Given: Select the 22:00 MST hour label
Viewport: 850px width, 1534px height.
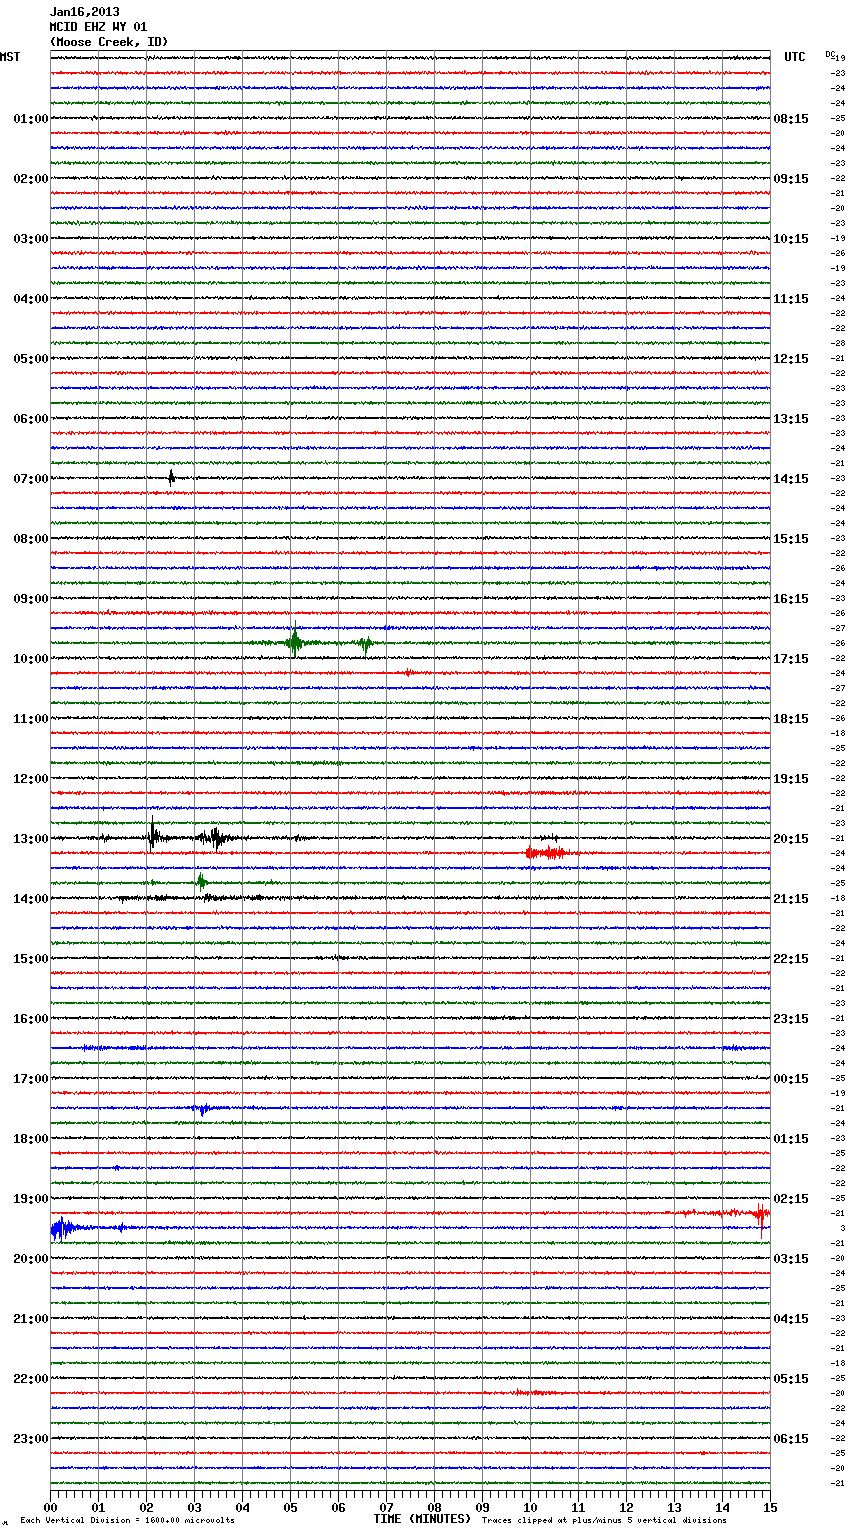Looking at the screenshot, I should (x=30, y=1379).
